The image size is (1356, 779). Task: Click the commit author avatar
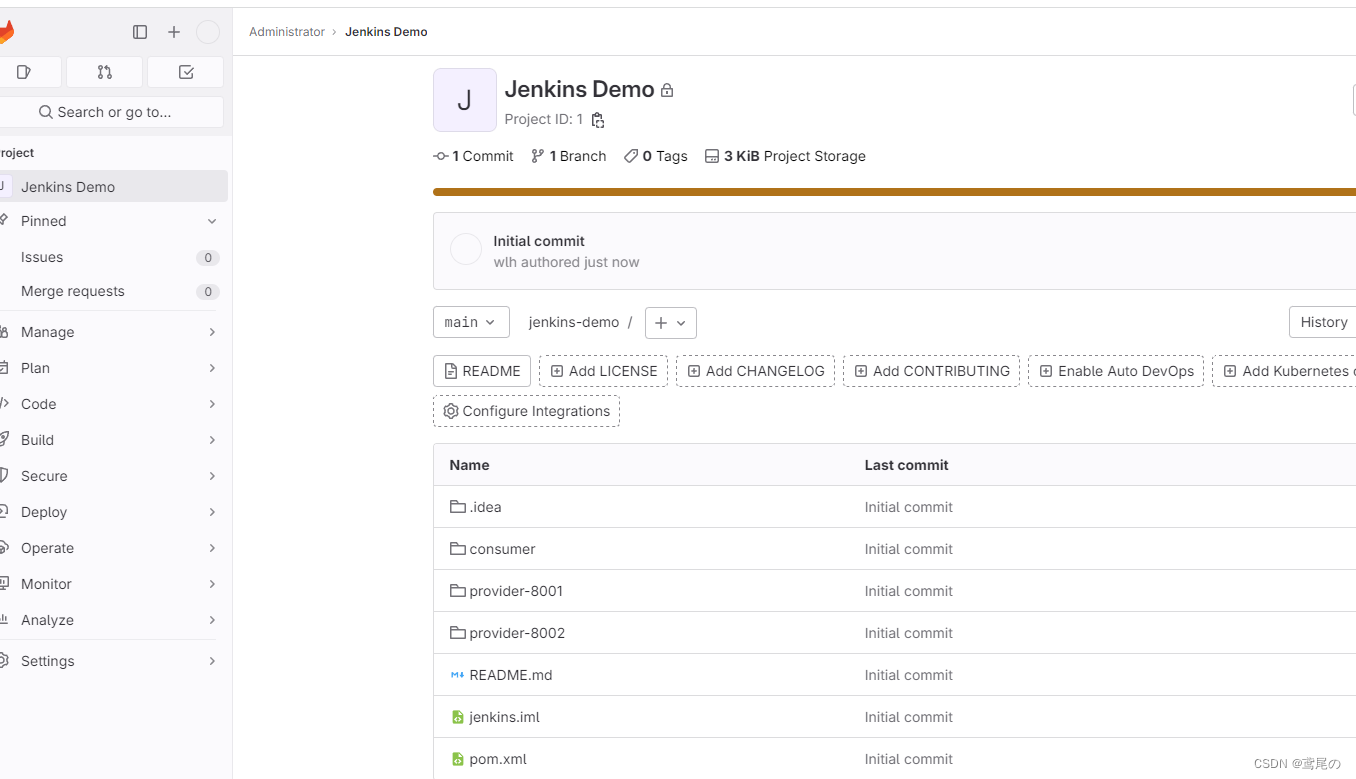point(466,250)
